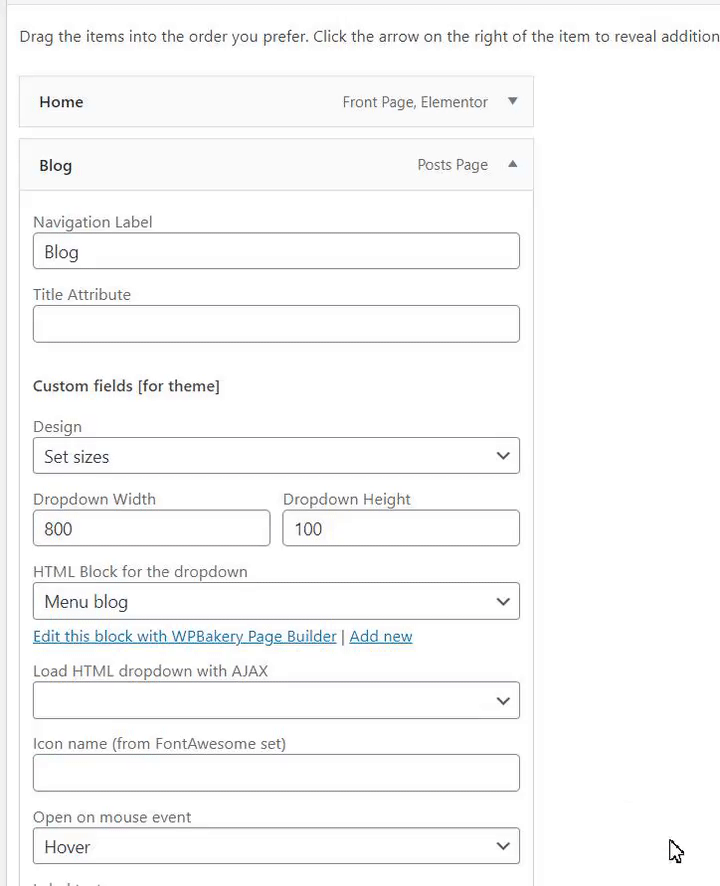
Task: Click the Icon name FontAwesome input field
Action: pos(276,773)
